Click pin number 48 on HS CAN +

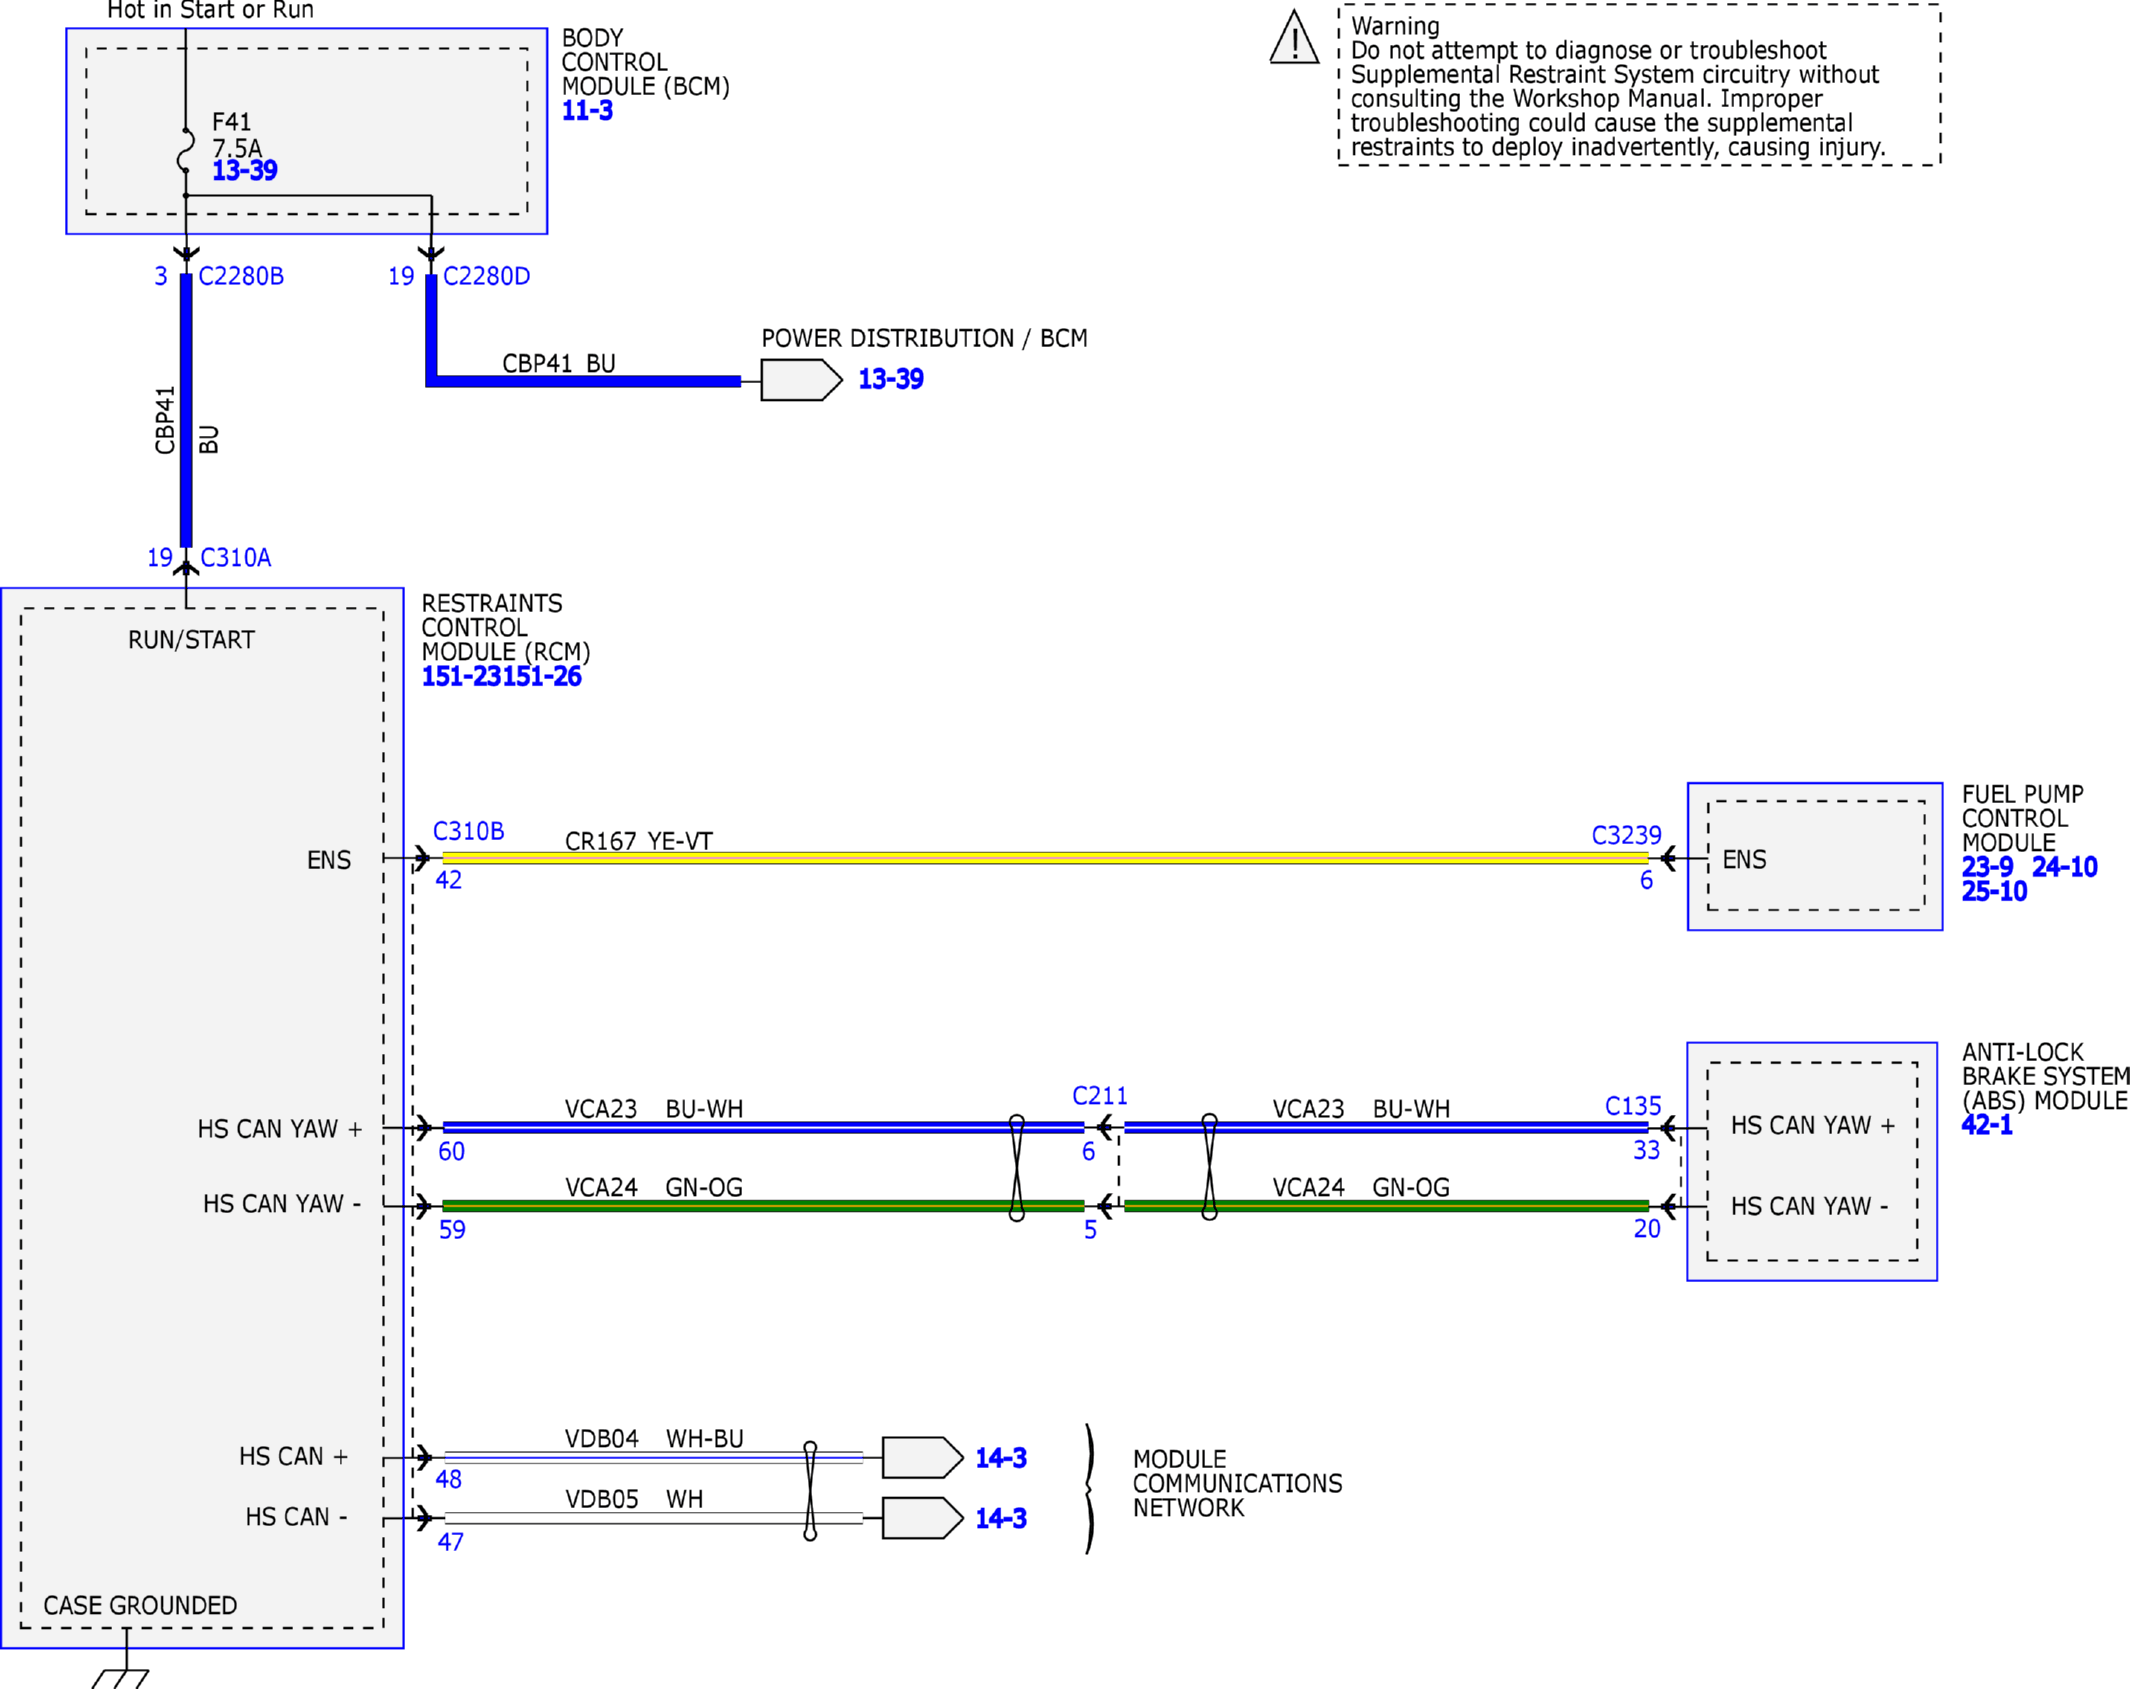tap(449, 1480)
